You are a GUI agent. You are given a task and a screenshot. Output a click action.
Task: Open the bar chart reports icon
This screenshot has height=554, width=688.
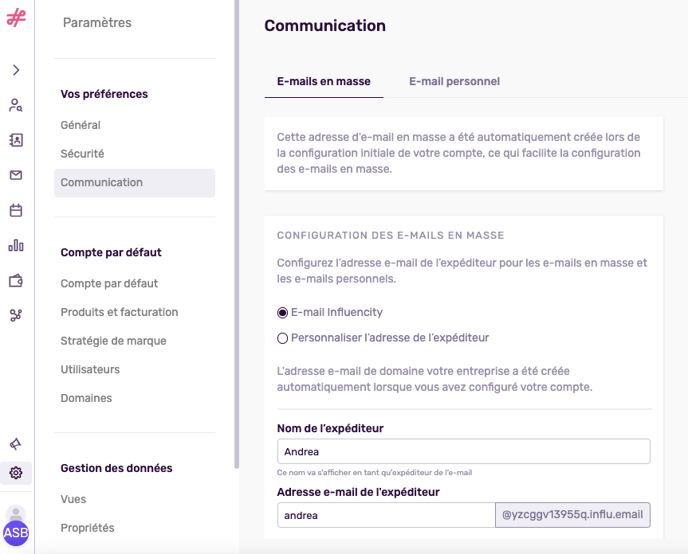click(x=16, y=245)
